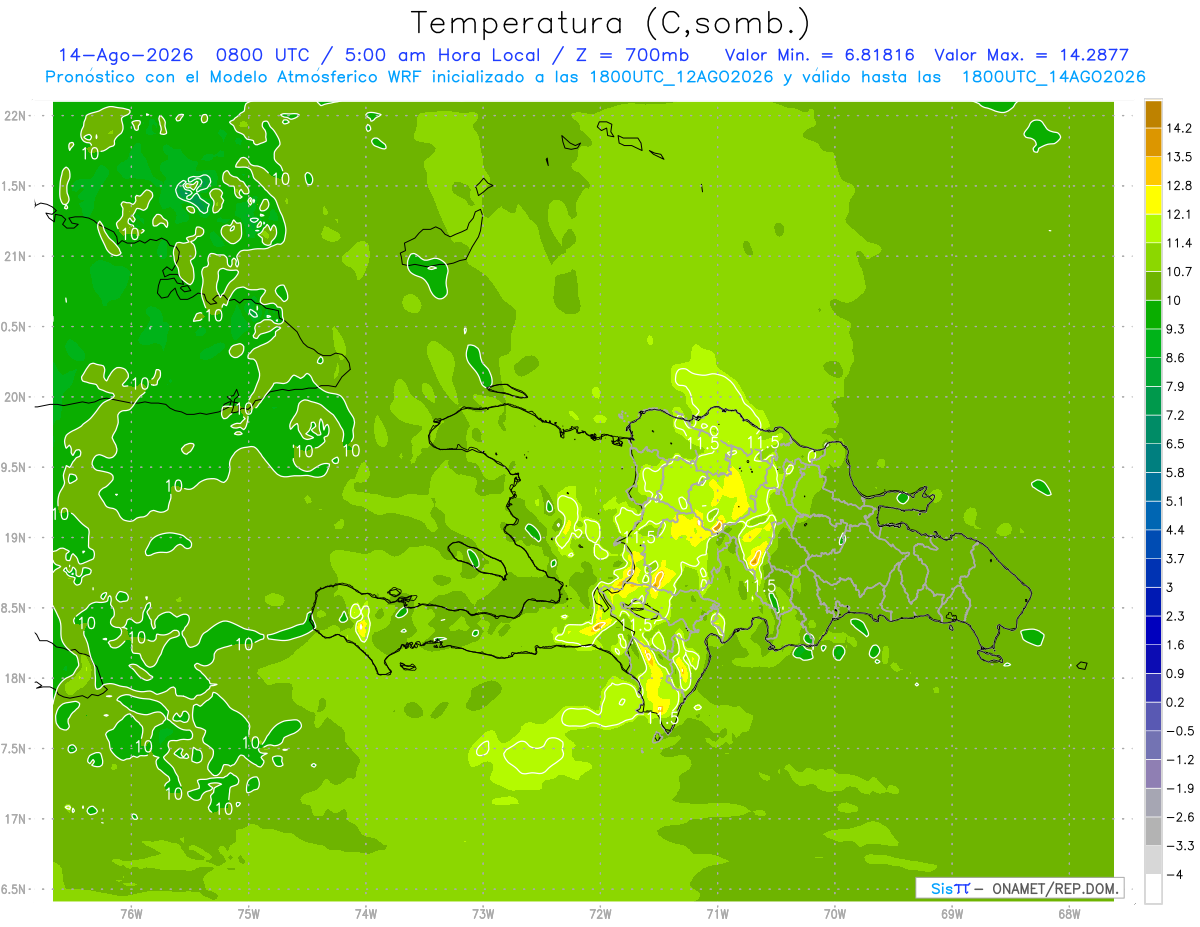The height and width of the screenshot is (927, 1200).
Task: Click the "14.2" color scale label
Action: 1177,128
